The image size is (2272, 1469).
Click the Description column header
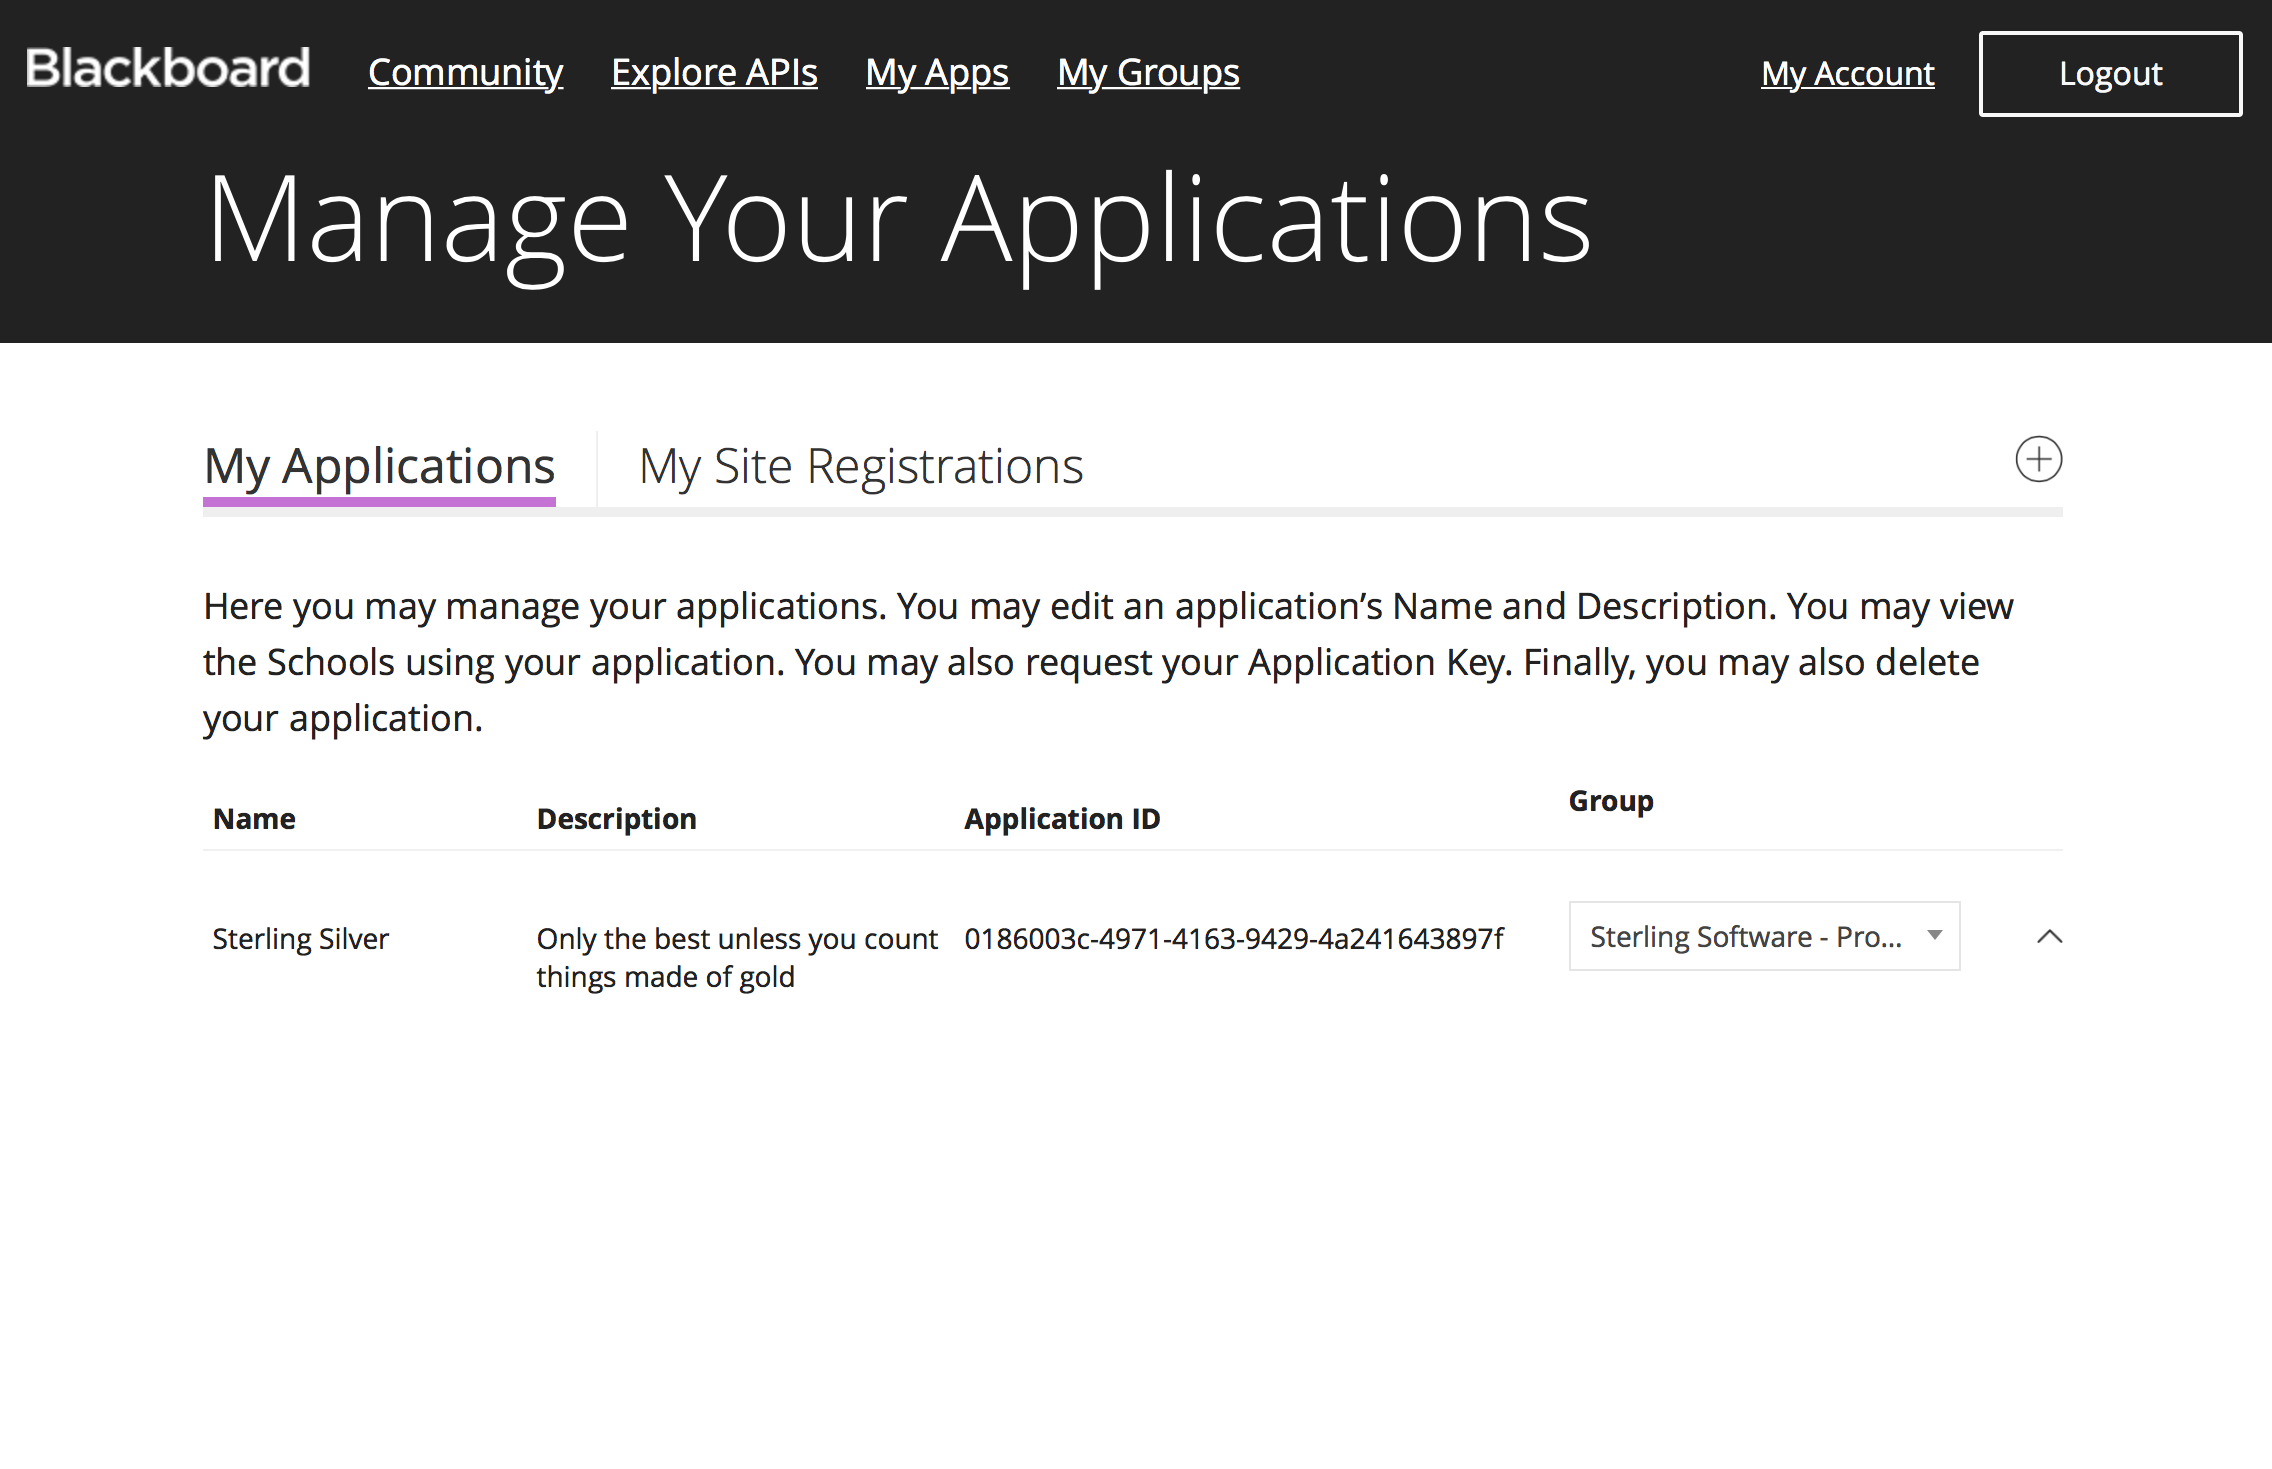616,819
